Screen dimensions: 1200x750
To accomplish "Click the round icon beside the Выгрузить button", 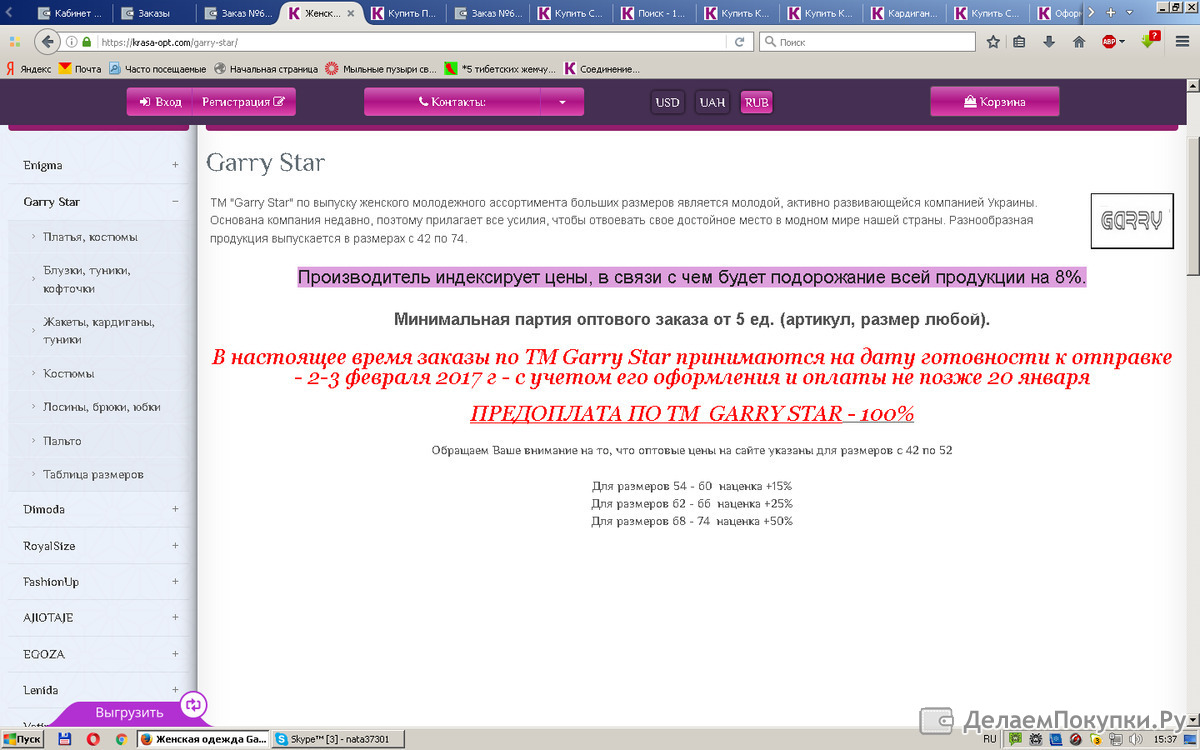I will [193, 705].
